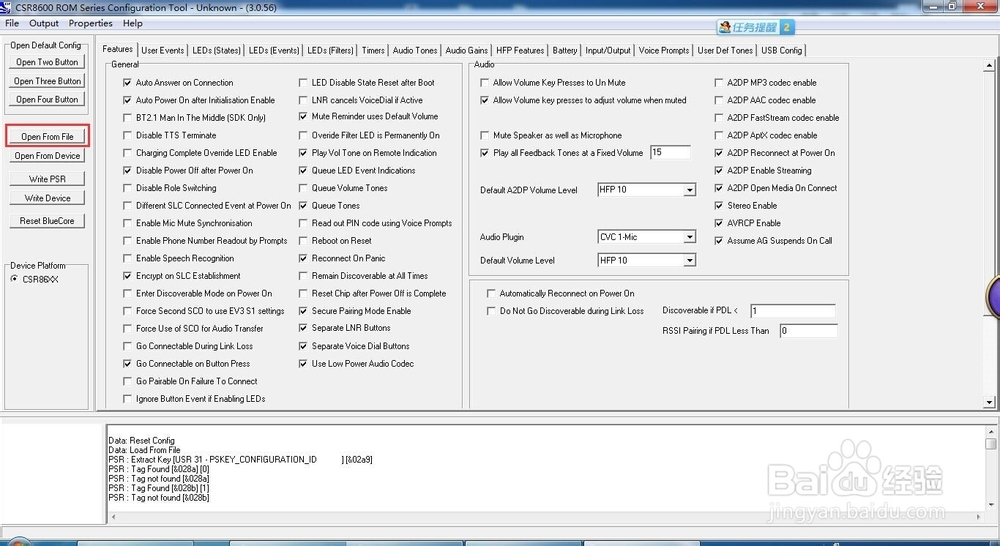Click 'Data: Load From File' log line
1000x546 pixels.
pyautogui.click(x=144, y=450)
